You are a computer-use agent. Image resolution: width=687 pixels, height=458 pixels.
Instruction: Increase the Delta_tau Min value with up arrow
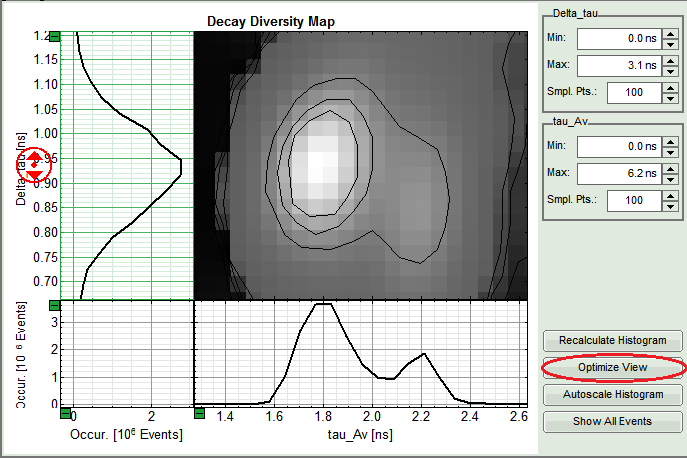(x=669, y=33)
